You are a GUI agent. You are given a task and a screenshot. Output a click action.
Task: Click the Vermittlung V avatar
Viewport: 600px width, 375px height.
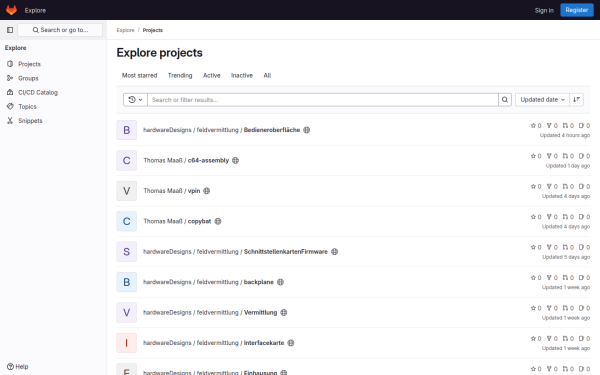coord(127,312)
